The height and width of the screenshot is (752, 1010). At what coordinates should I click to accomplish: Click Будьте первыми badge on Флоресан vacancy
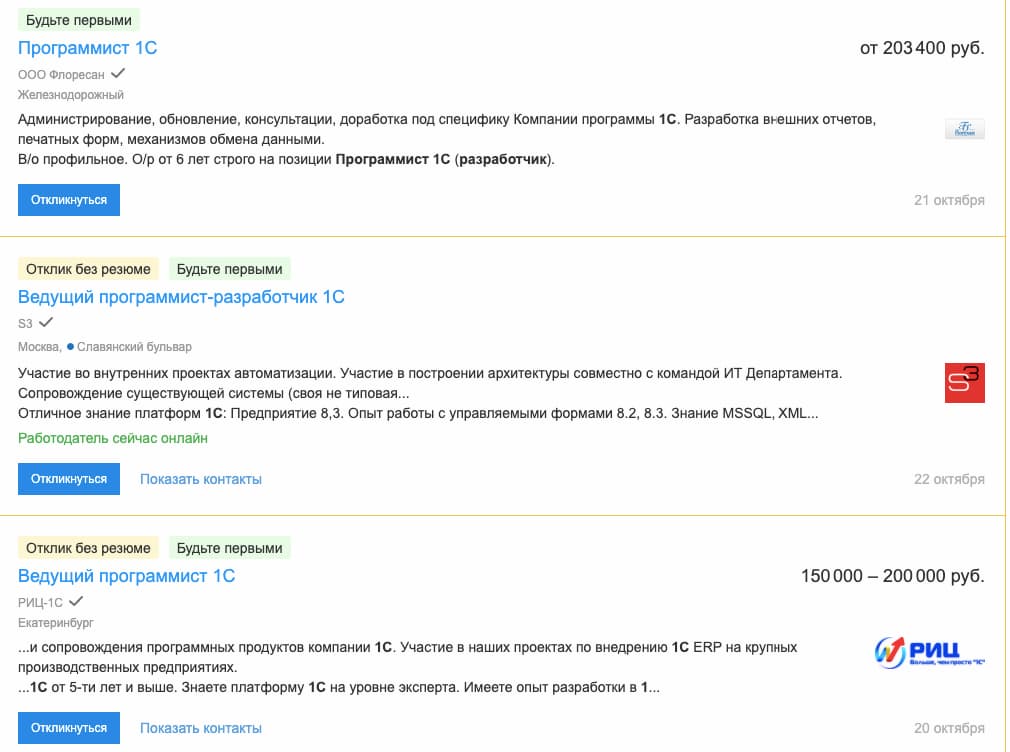coord(79,20)
